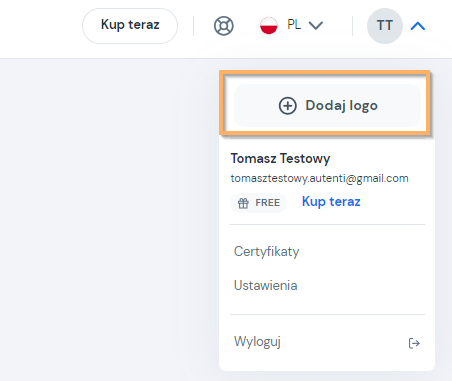
Task: Click the Dodaj logo button
Action: [327, 105]
